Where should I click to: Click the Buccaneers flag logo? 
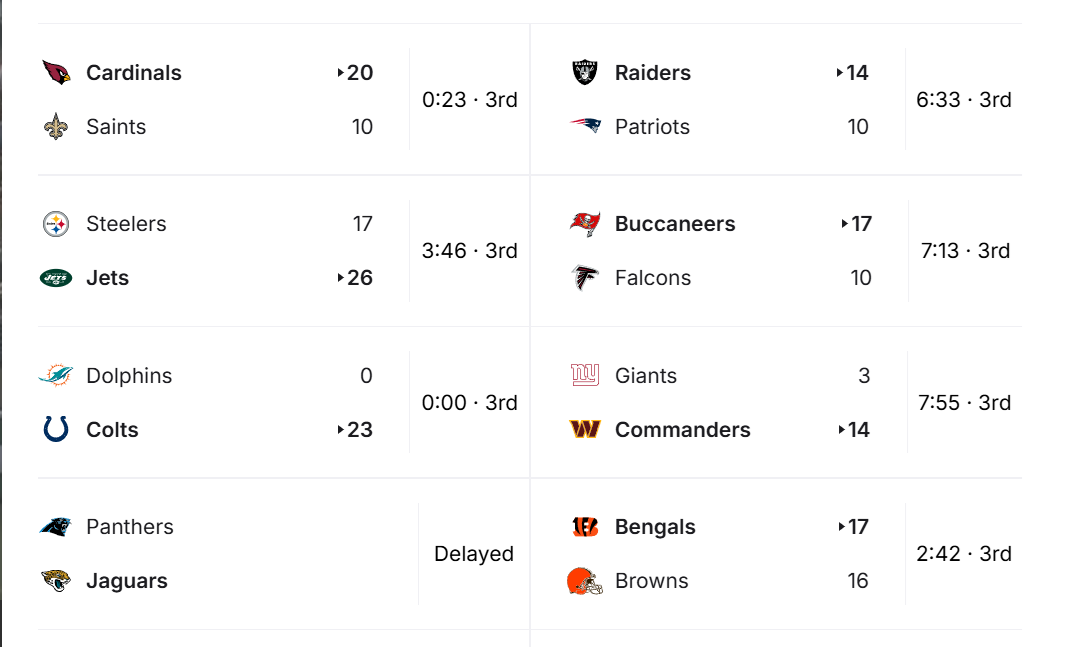[585, 224]
